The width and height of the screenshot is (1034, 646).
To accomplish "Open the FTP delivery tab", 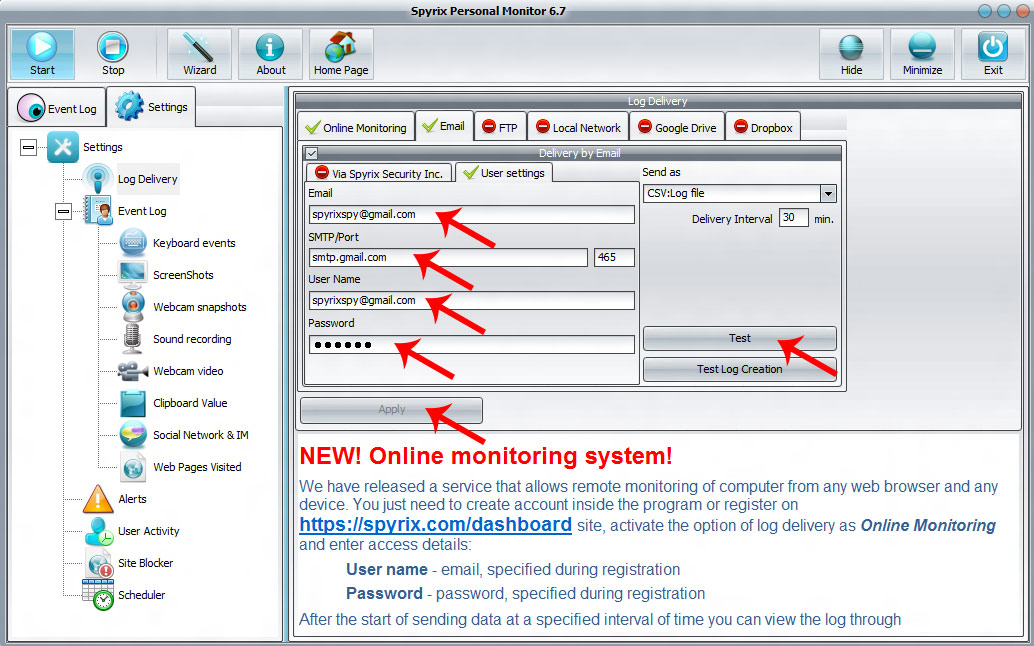I will click(500, 127).
